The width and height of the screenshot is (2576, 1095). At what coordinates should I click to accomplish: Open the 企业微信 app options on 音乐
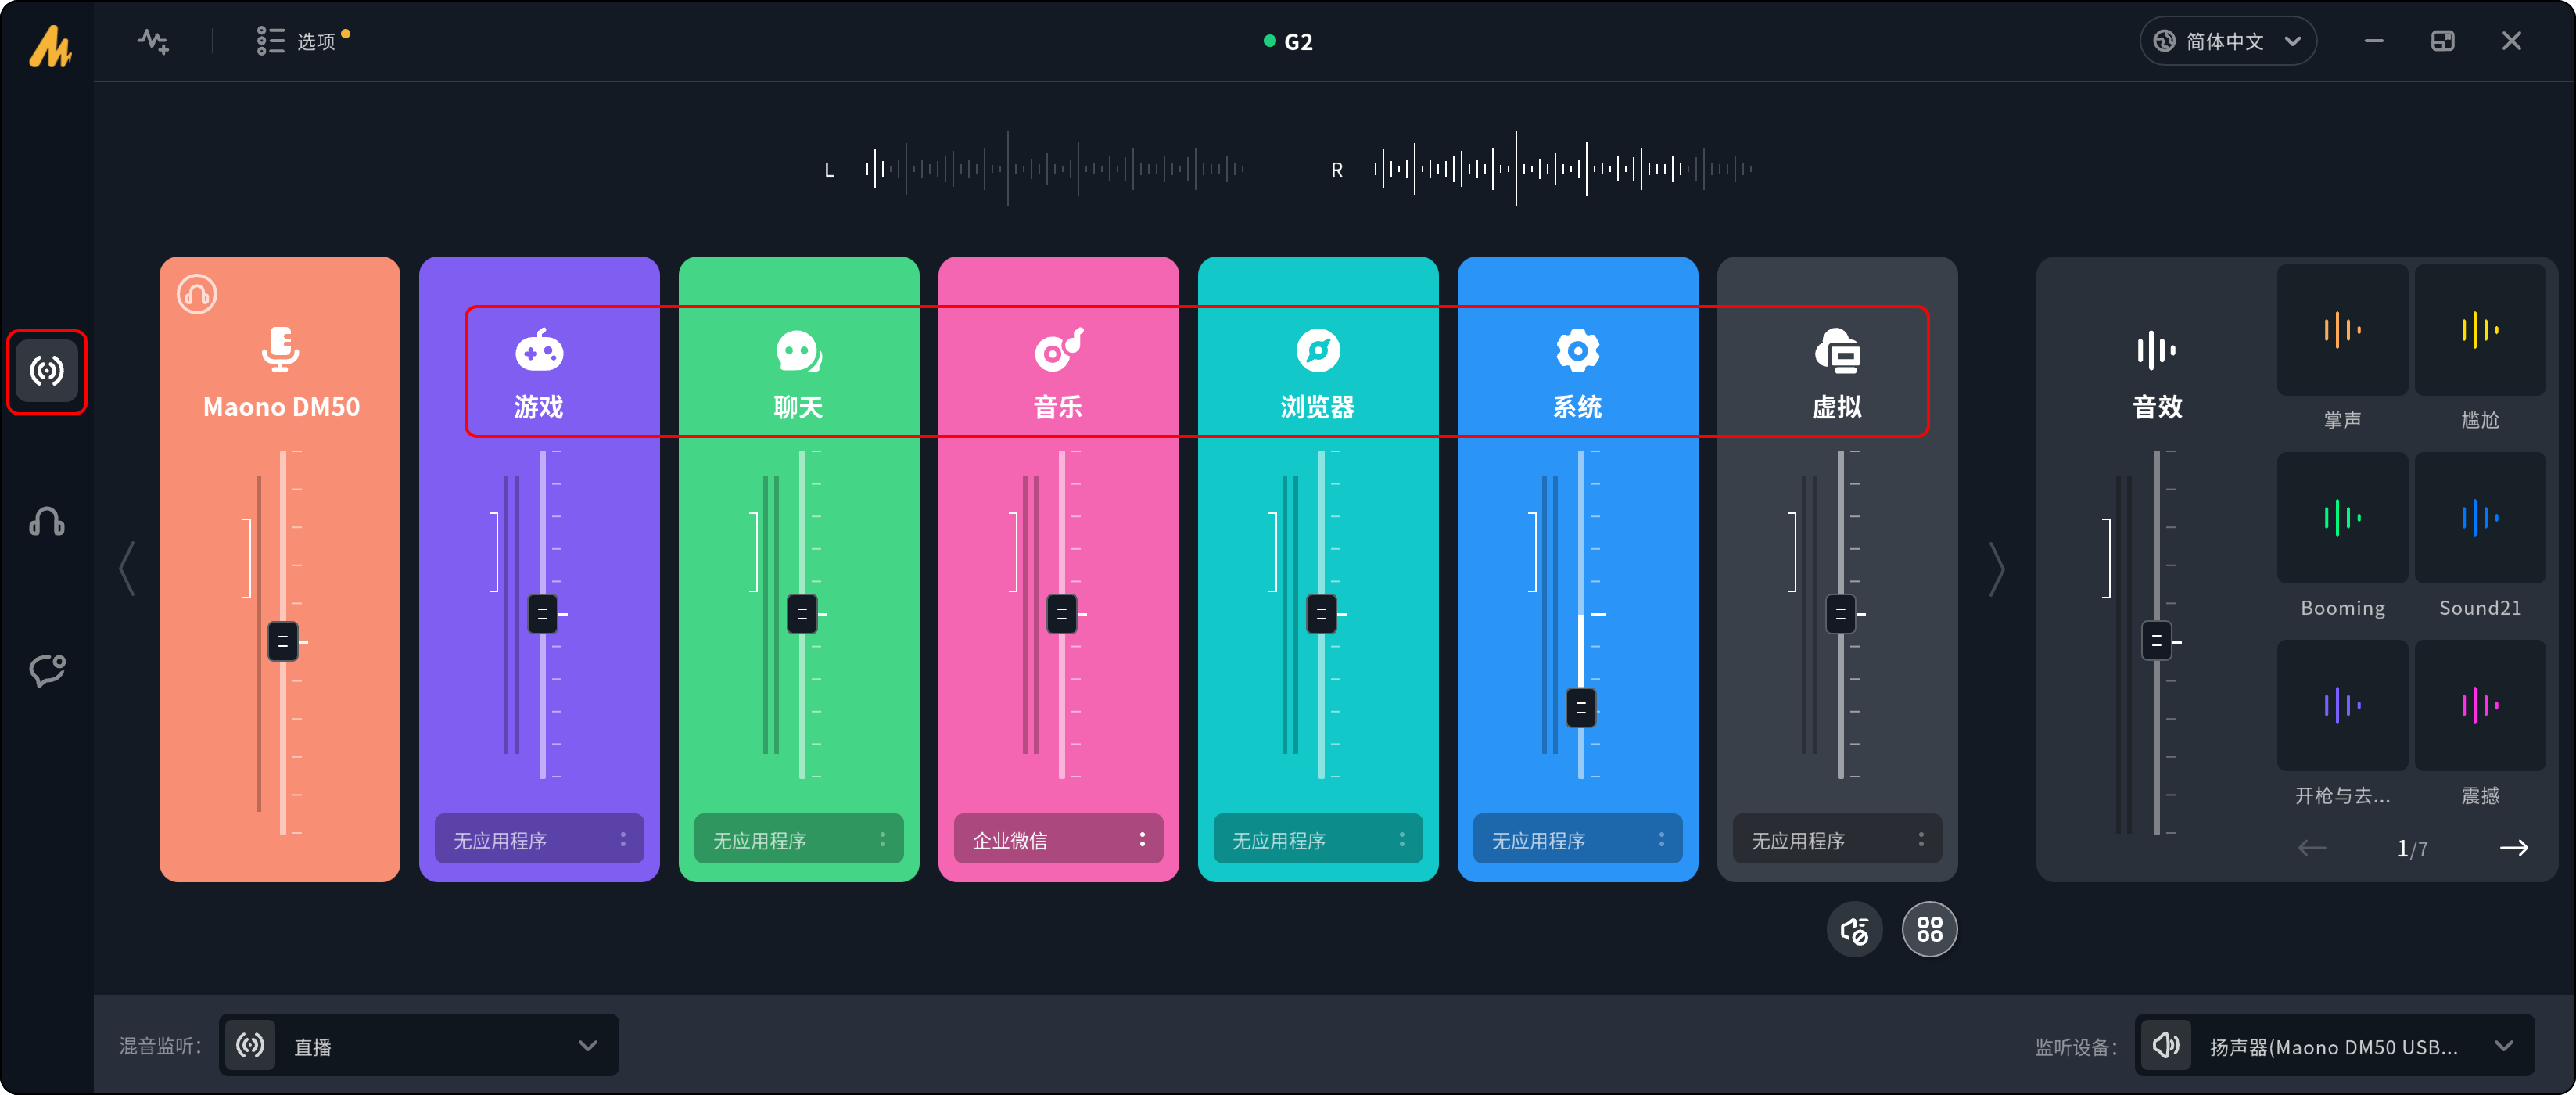pos(1142,840)
